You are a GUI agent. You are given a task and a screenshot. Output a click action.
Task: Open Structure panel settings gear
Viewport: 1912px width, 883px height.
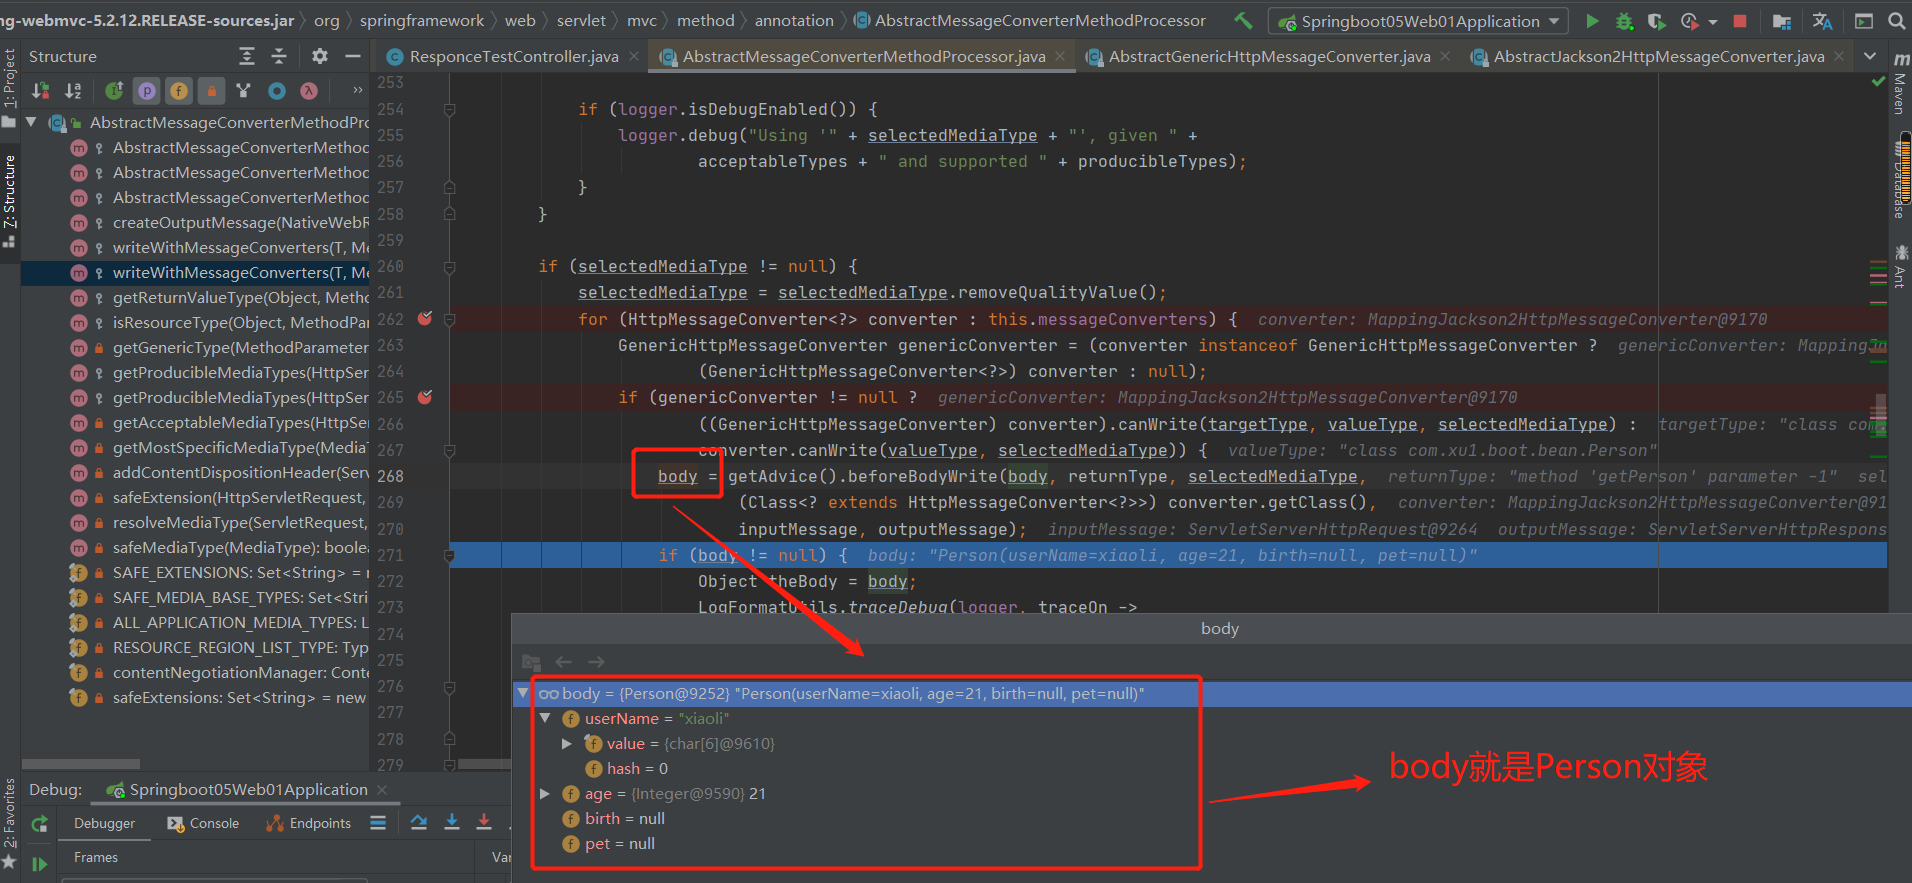tap(320, 57)
